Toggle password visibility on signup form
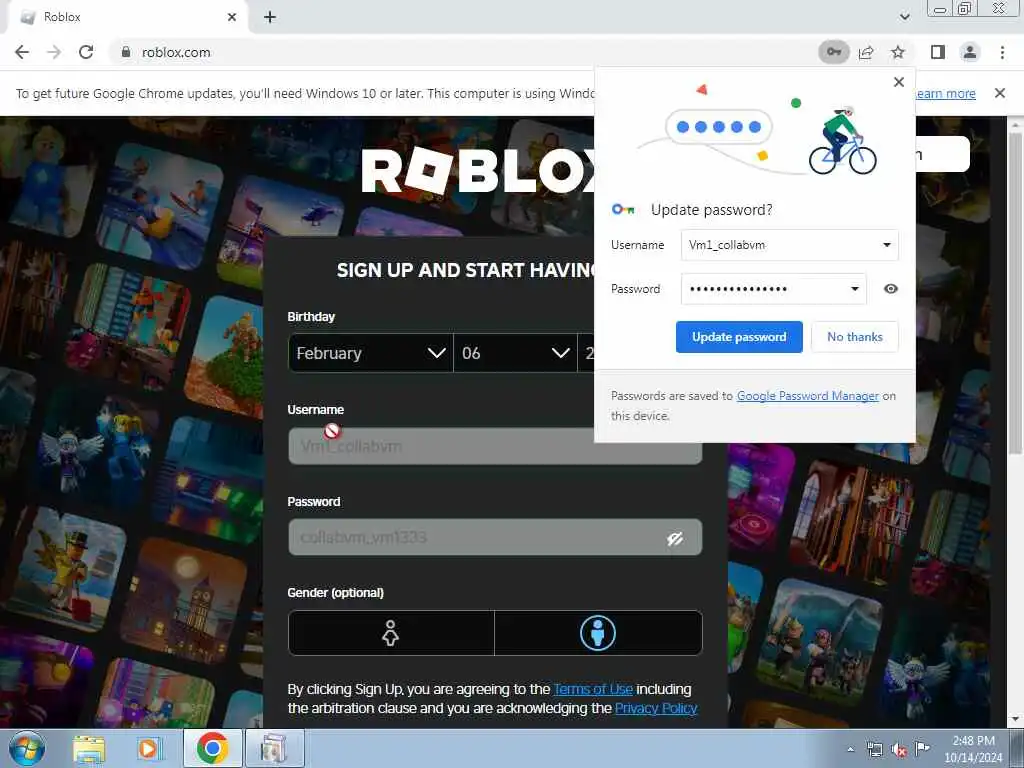 tap(675, 538)
